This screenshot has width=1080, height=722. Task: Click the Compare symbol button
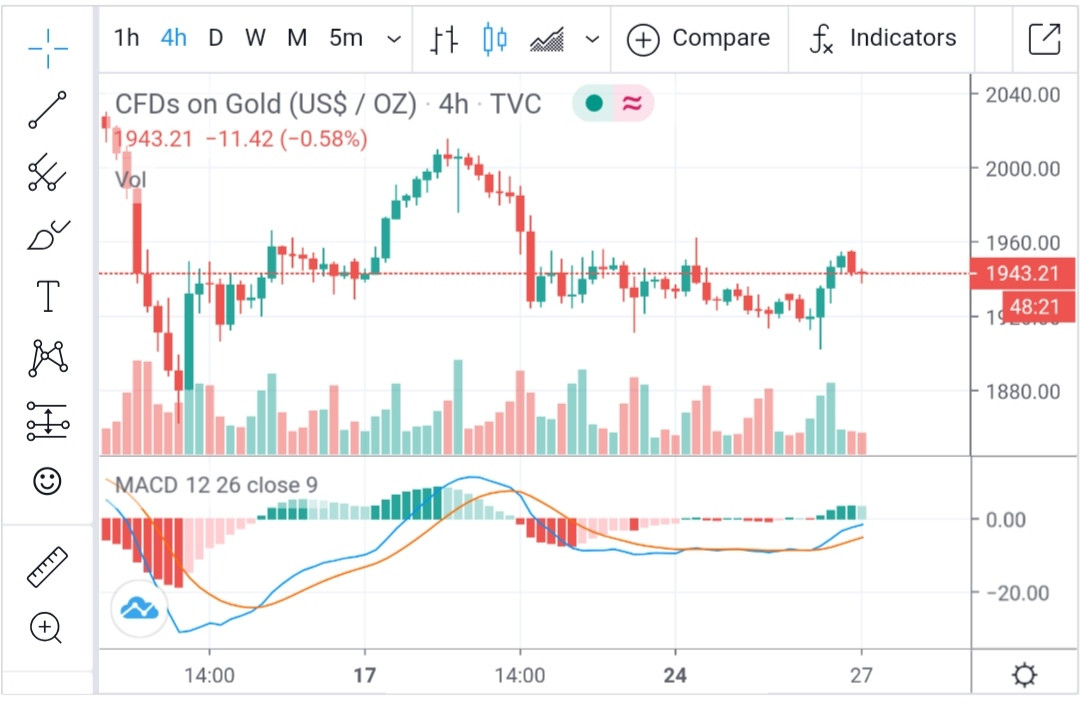698,39
